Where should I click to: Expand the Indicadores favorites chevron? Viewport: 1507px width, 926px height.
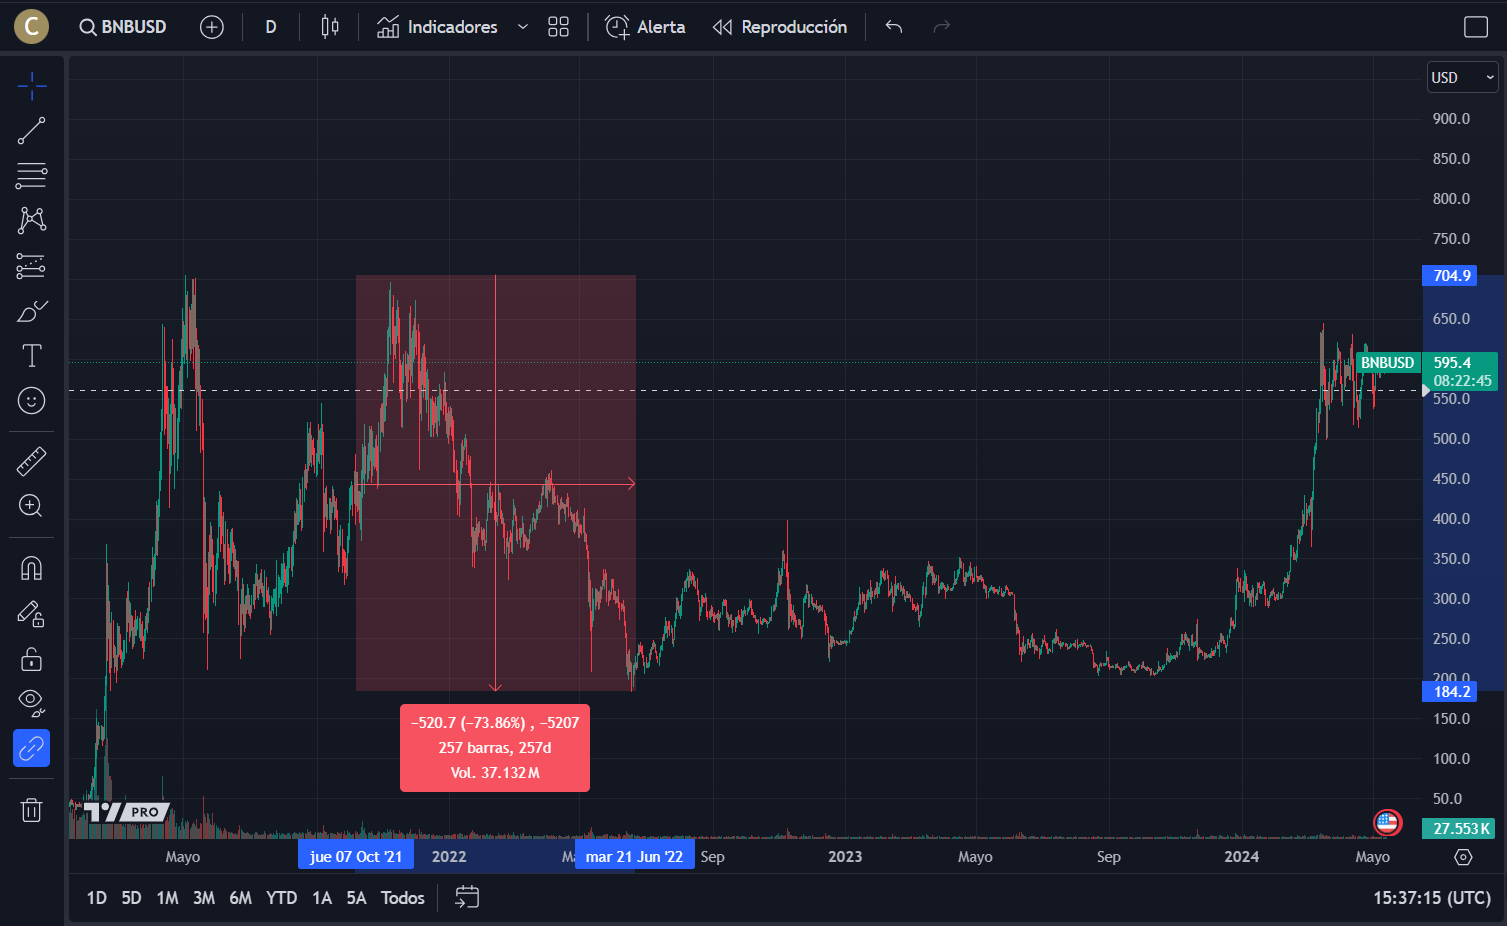[522, 27]
